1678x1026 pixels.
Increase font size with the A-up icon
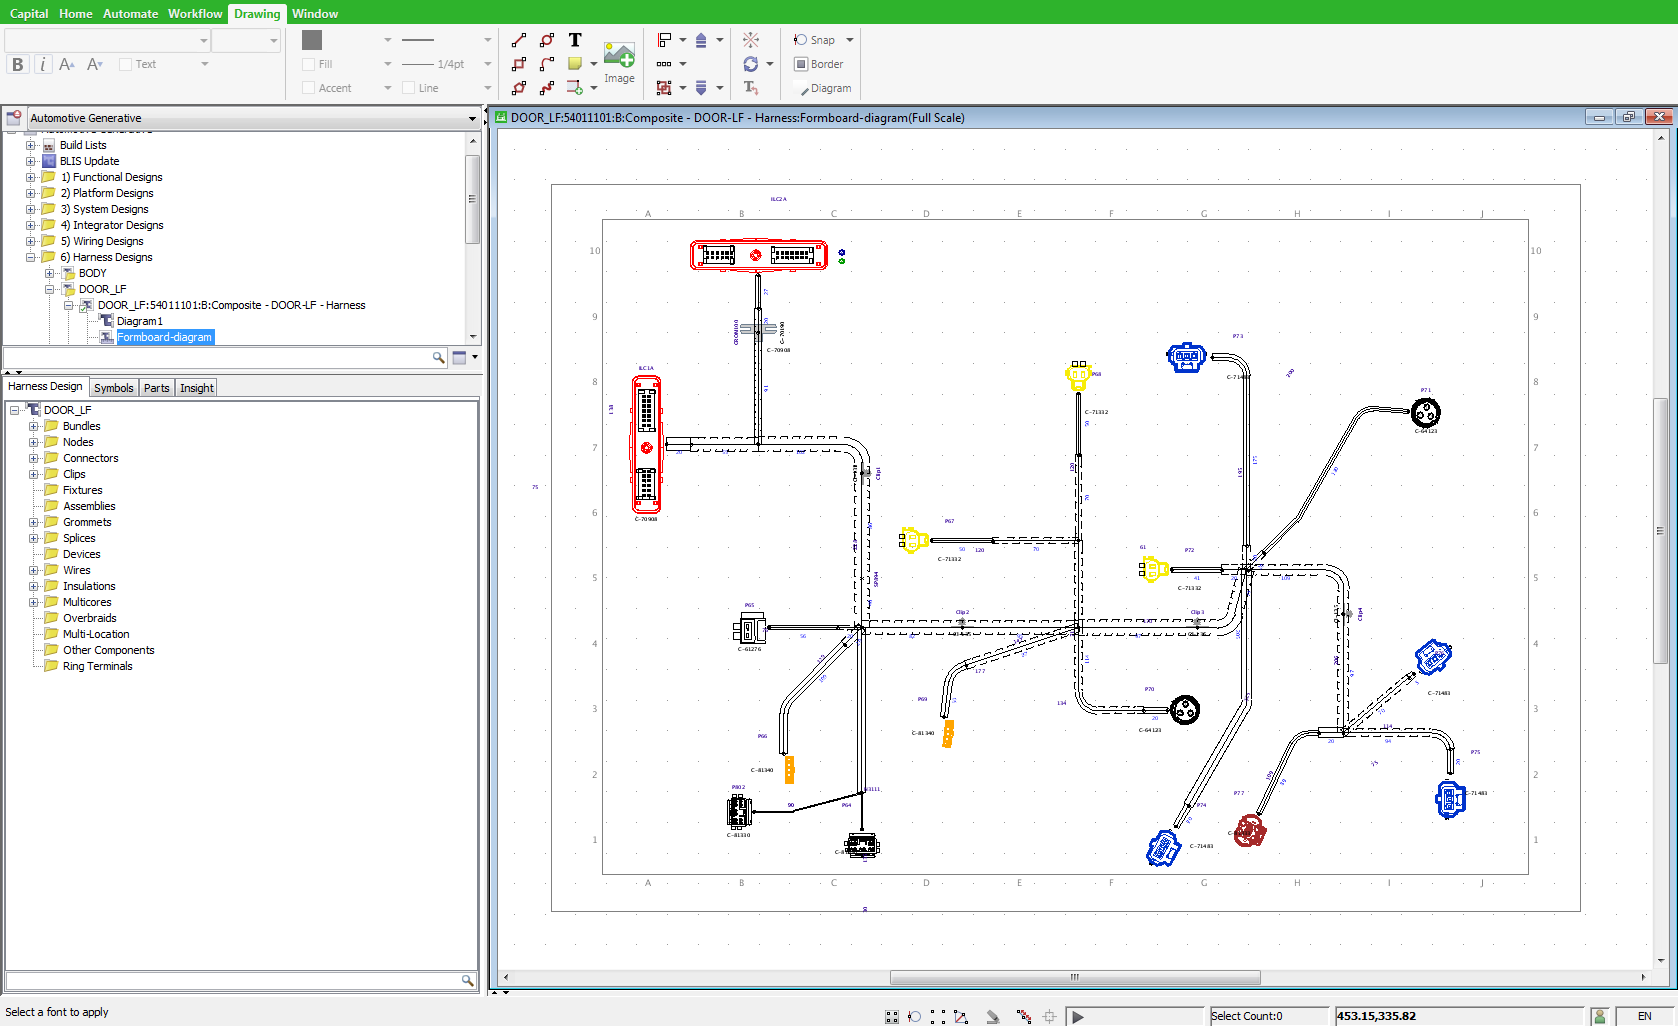67,64
